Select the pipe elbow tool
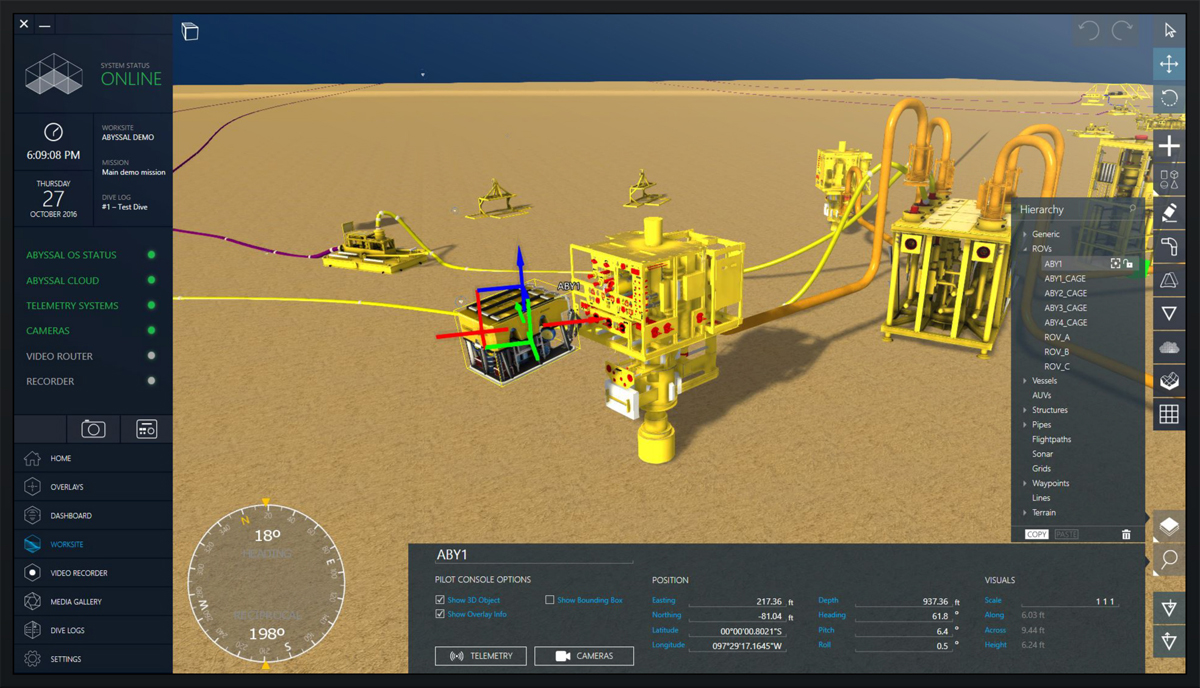Image resolution: width=1200 pixels, height=688 pixels. 1169,247
